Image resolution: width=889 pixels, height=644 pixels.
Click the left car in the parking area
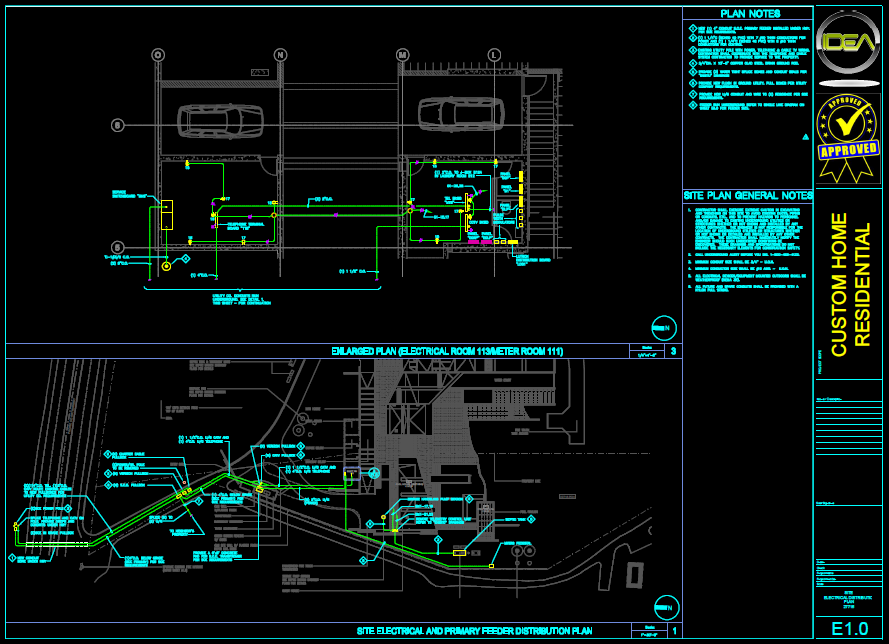coord(220,119)
